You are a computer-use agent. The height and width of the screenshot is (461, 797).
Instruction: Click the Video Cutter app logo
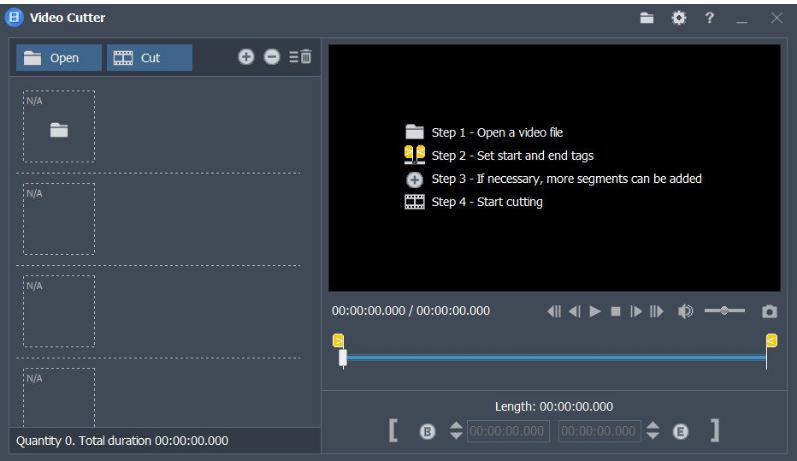pyautogui.click(x=14, y=17)
